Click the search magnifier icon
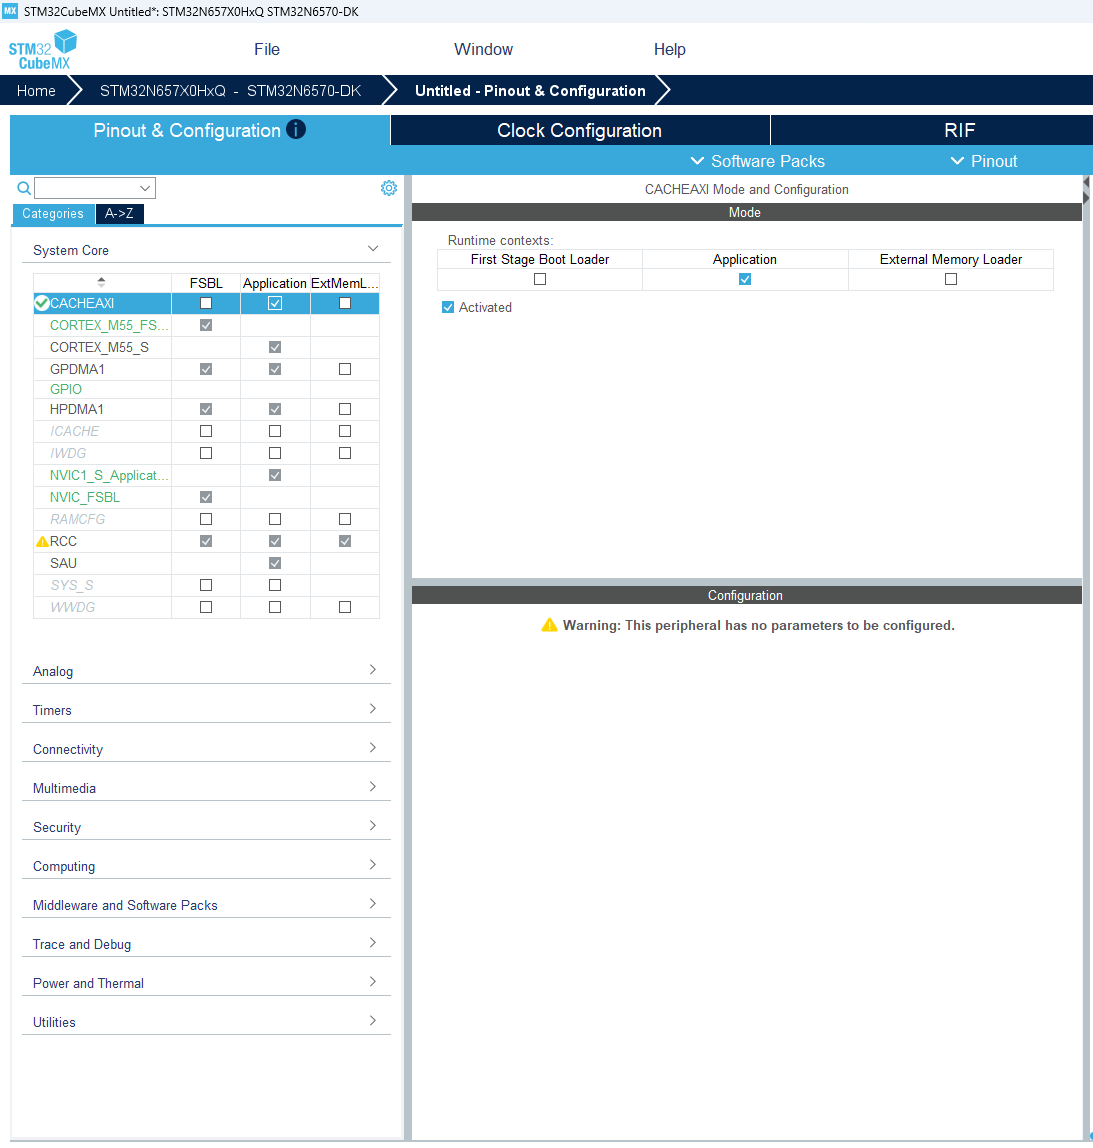 click(24, 188)
